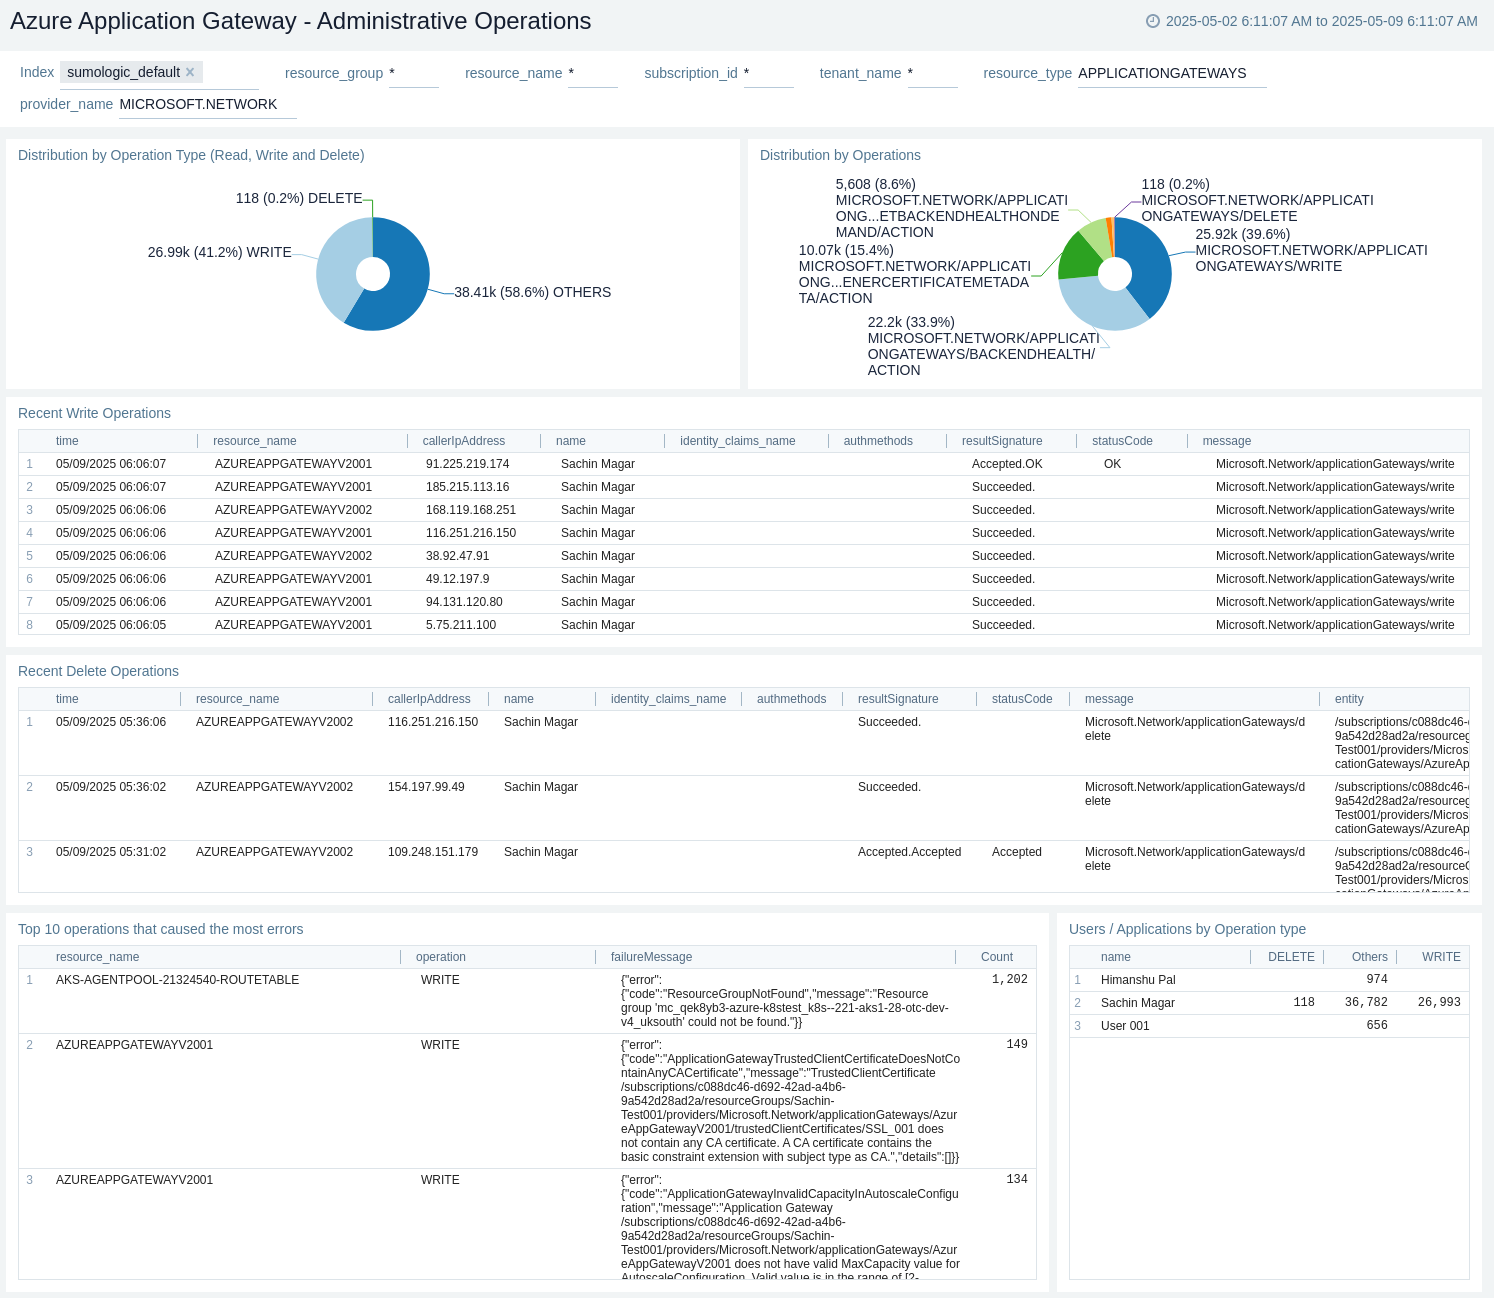Screen dimensions: 1494x1298
Task: Sort users table by Others column
Action: click(1370, 957)
